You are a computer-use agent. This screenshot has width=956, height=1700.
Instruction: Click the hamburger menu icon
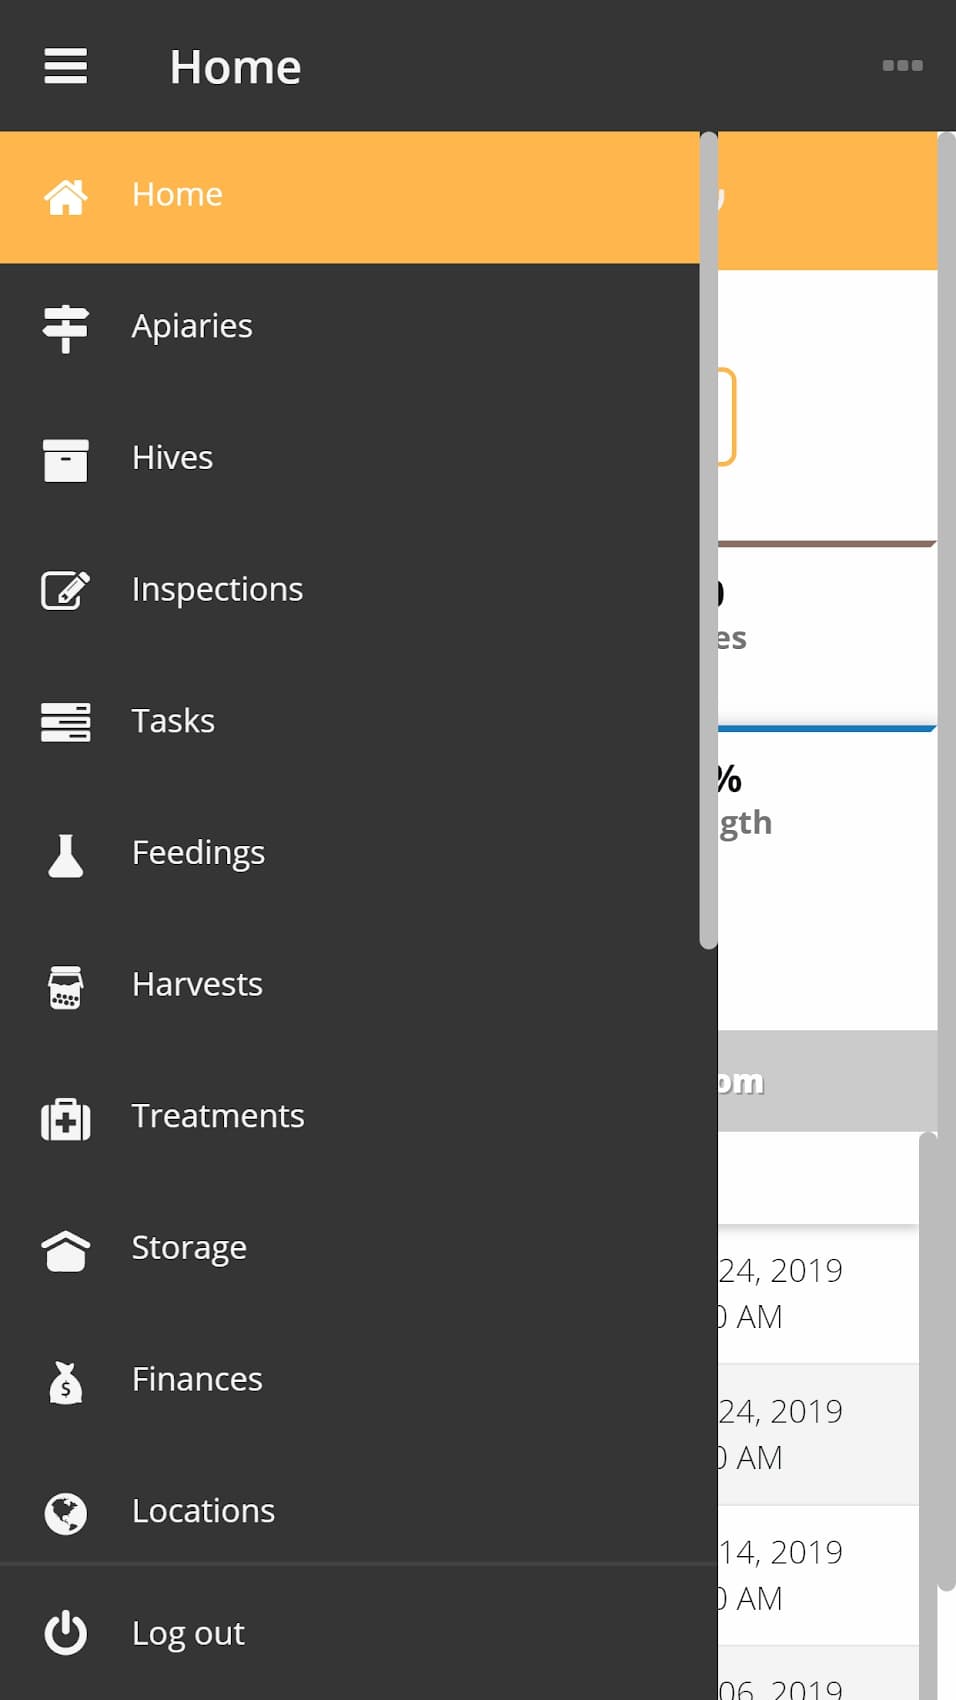click(66, 66)
